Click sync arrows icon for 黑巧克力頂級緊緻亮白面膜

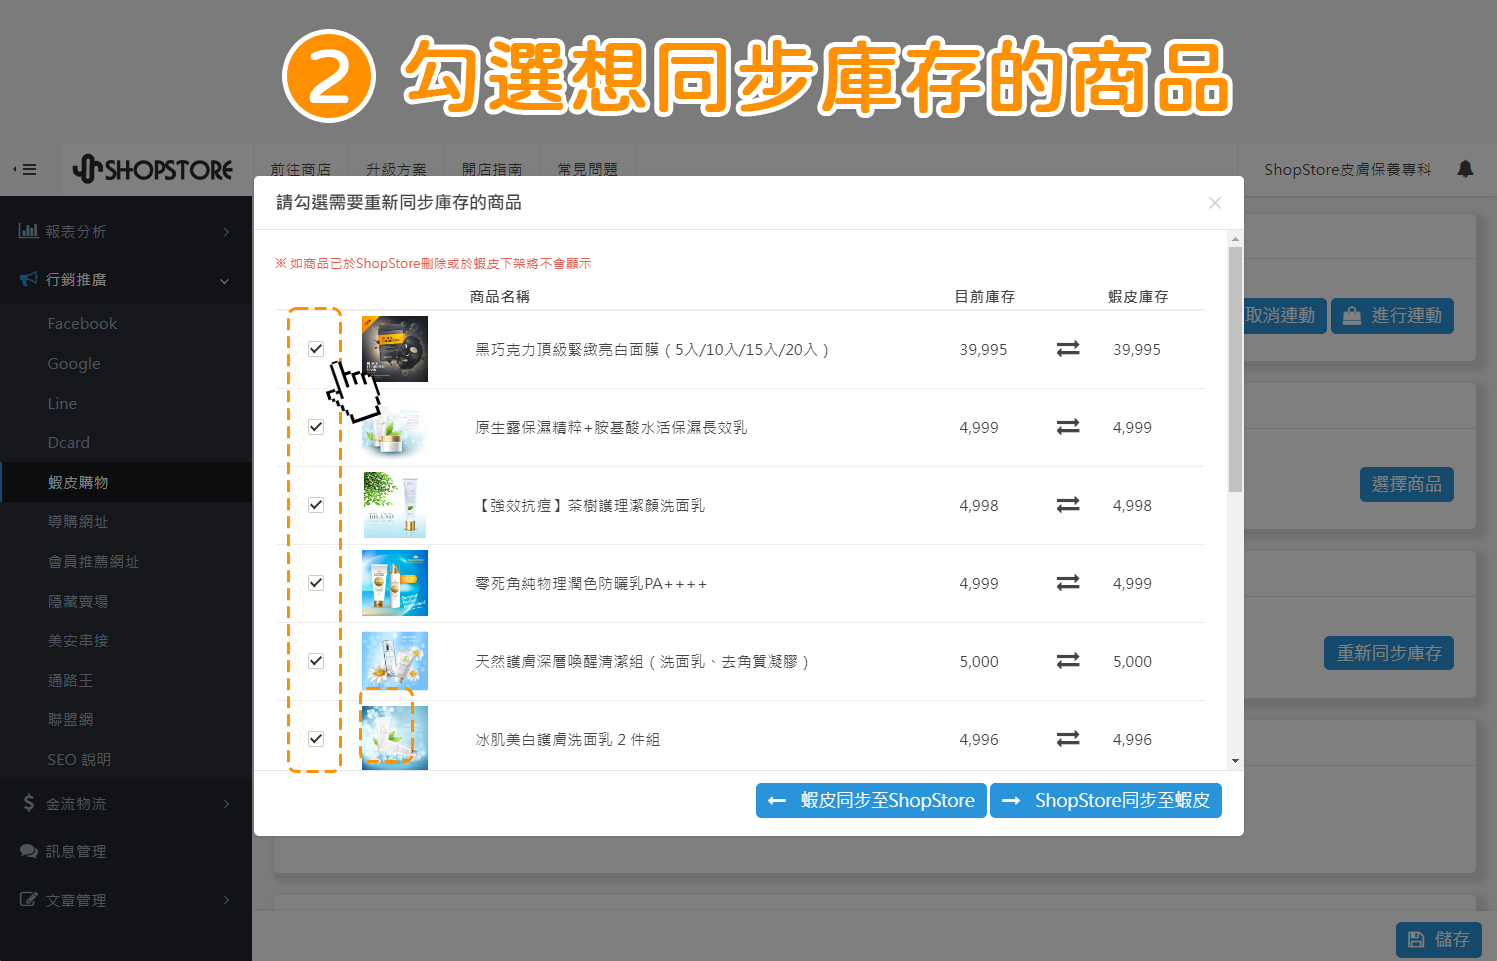point(1068,349)
